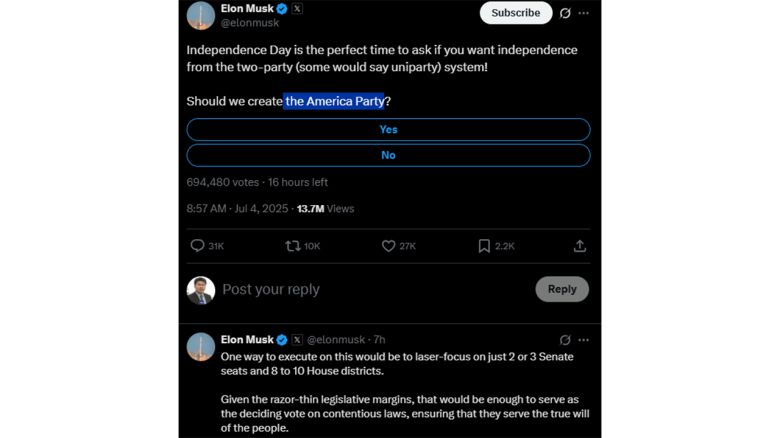Image resolution: width=780 pixels, height=438 pixels.
Task: Open Elon Musk's avatar on the main post
Action: point(201,15)
